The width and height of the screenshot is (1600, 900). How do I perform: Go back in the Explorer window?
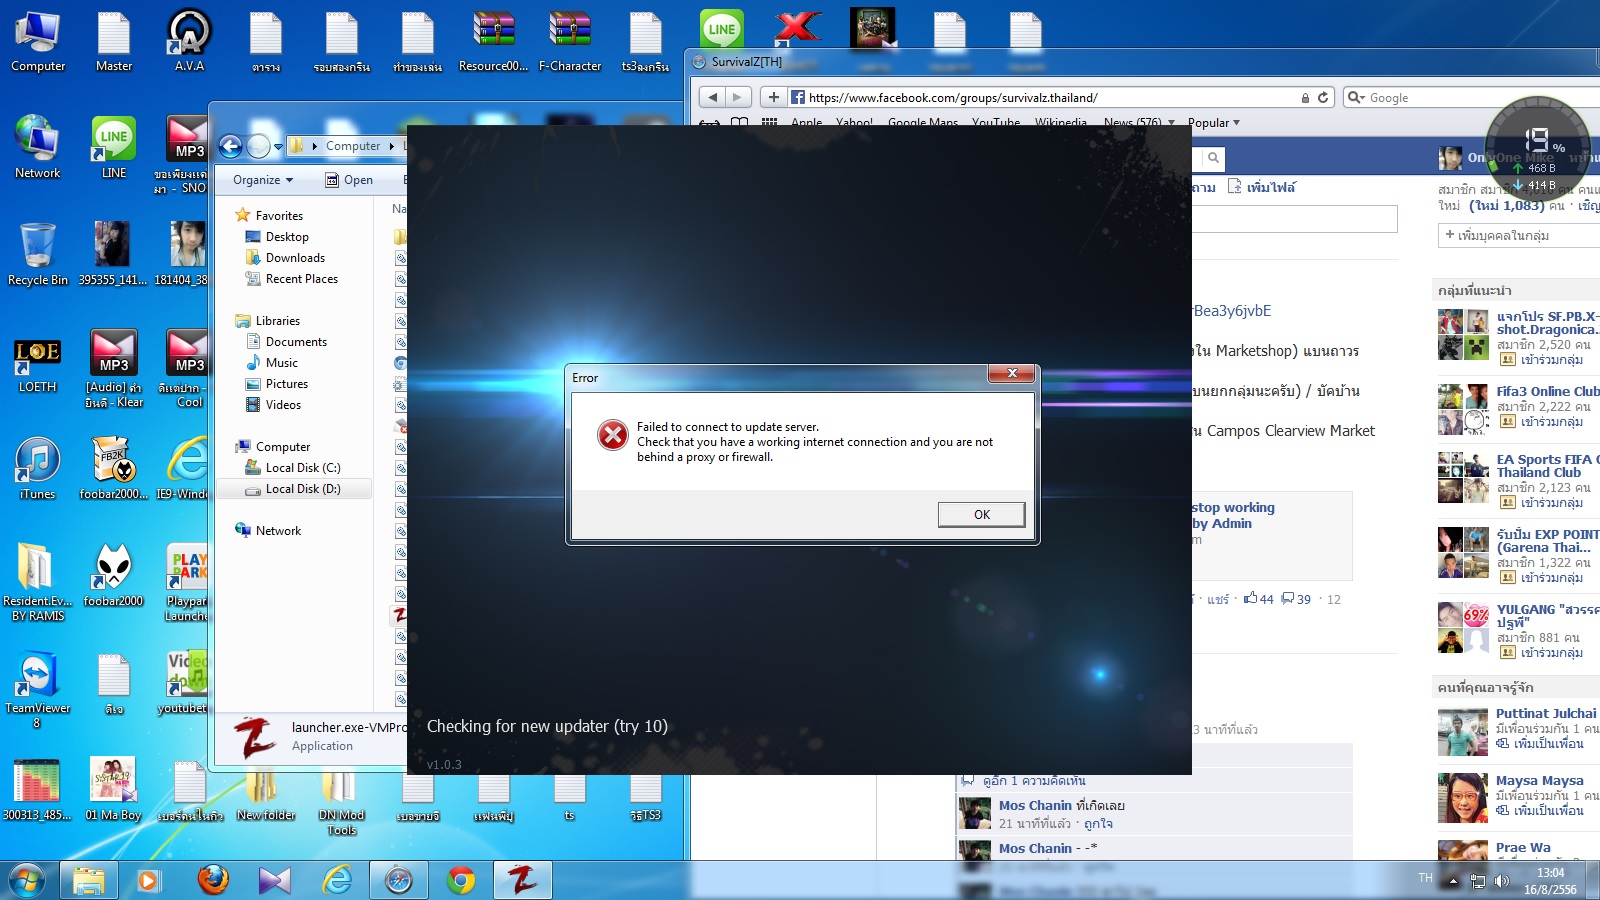pos(231,146)
